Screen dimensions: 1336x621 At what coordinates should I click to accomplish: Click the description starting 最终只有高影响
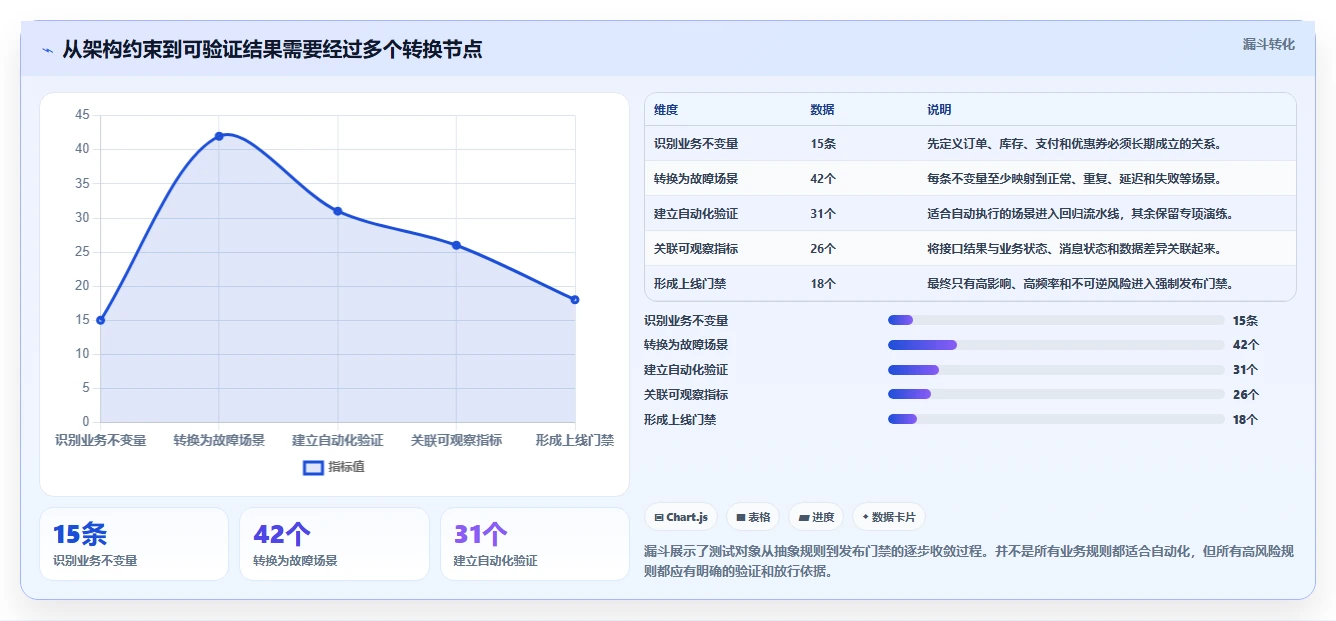click(1080, 284)
